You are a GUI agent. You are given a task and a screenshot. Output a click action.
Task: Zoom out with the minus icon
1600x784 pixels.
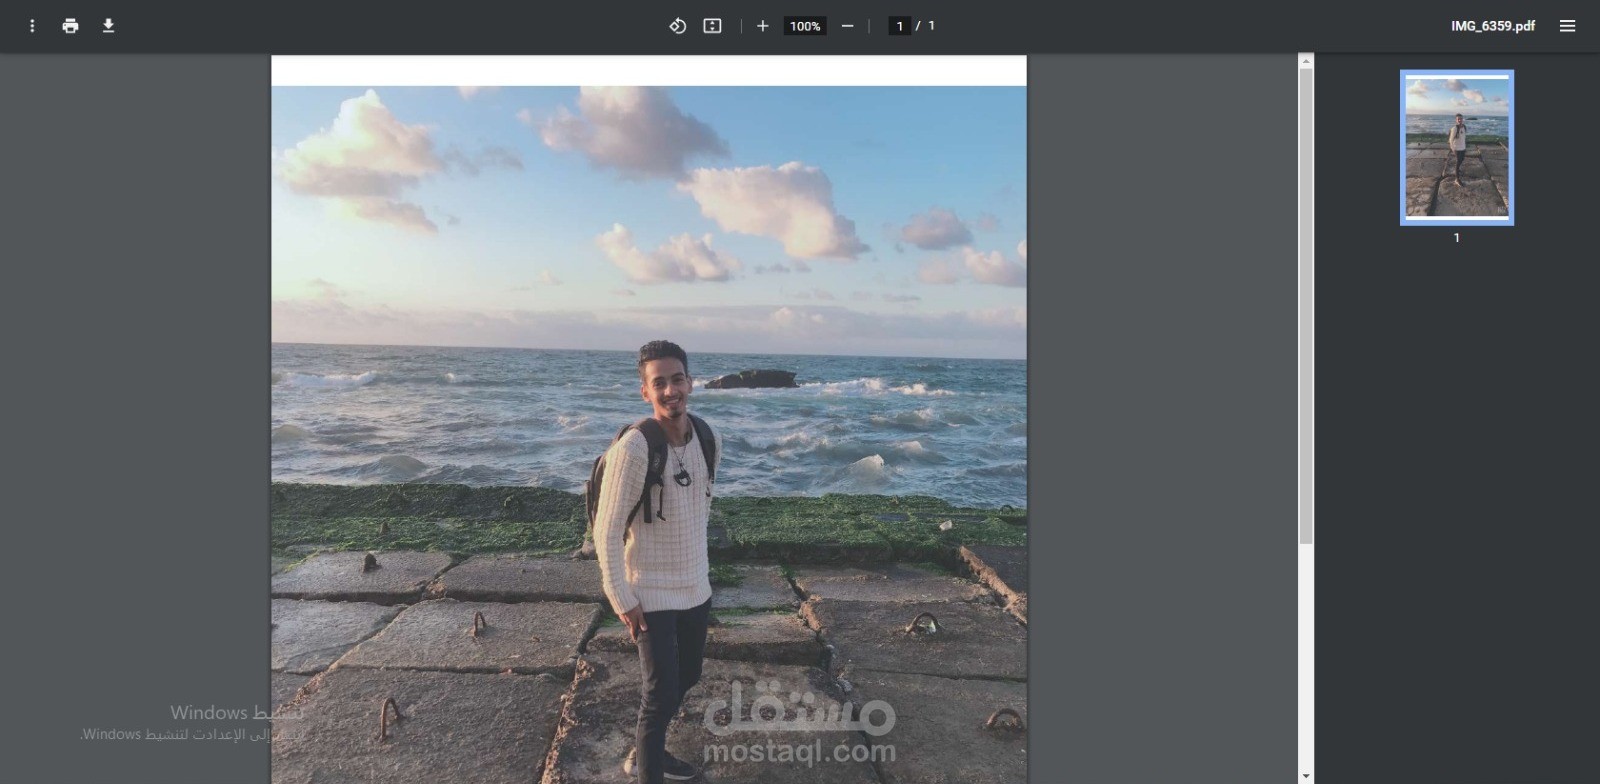point(847,26)
